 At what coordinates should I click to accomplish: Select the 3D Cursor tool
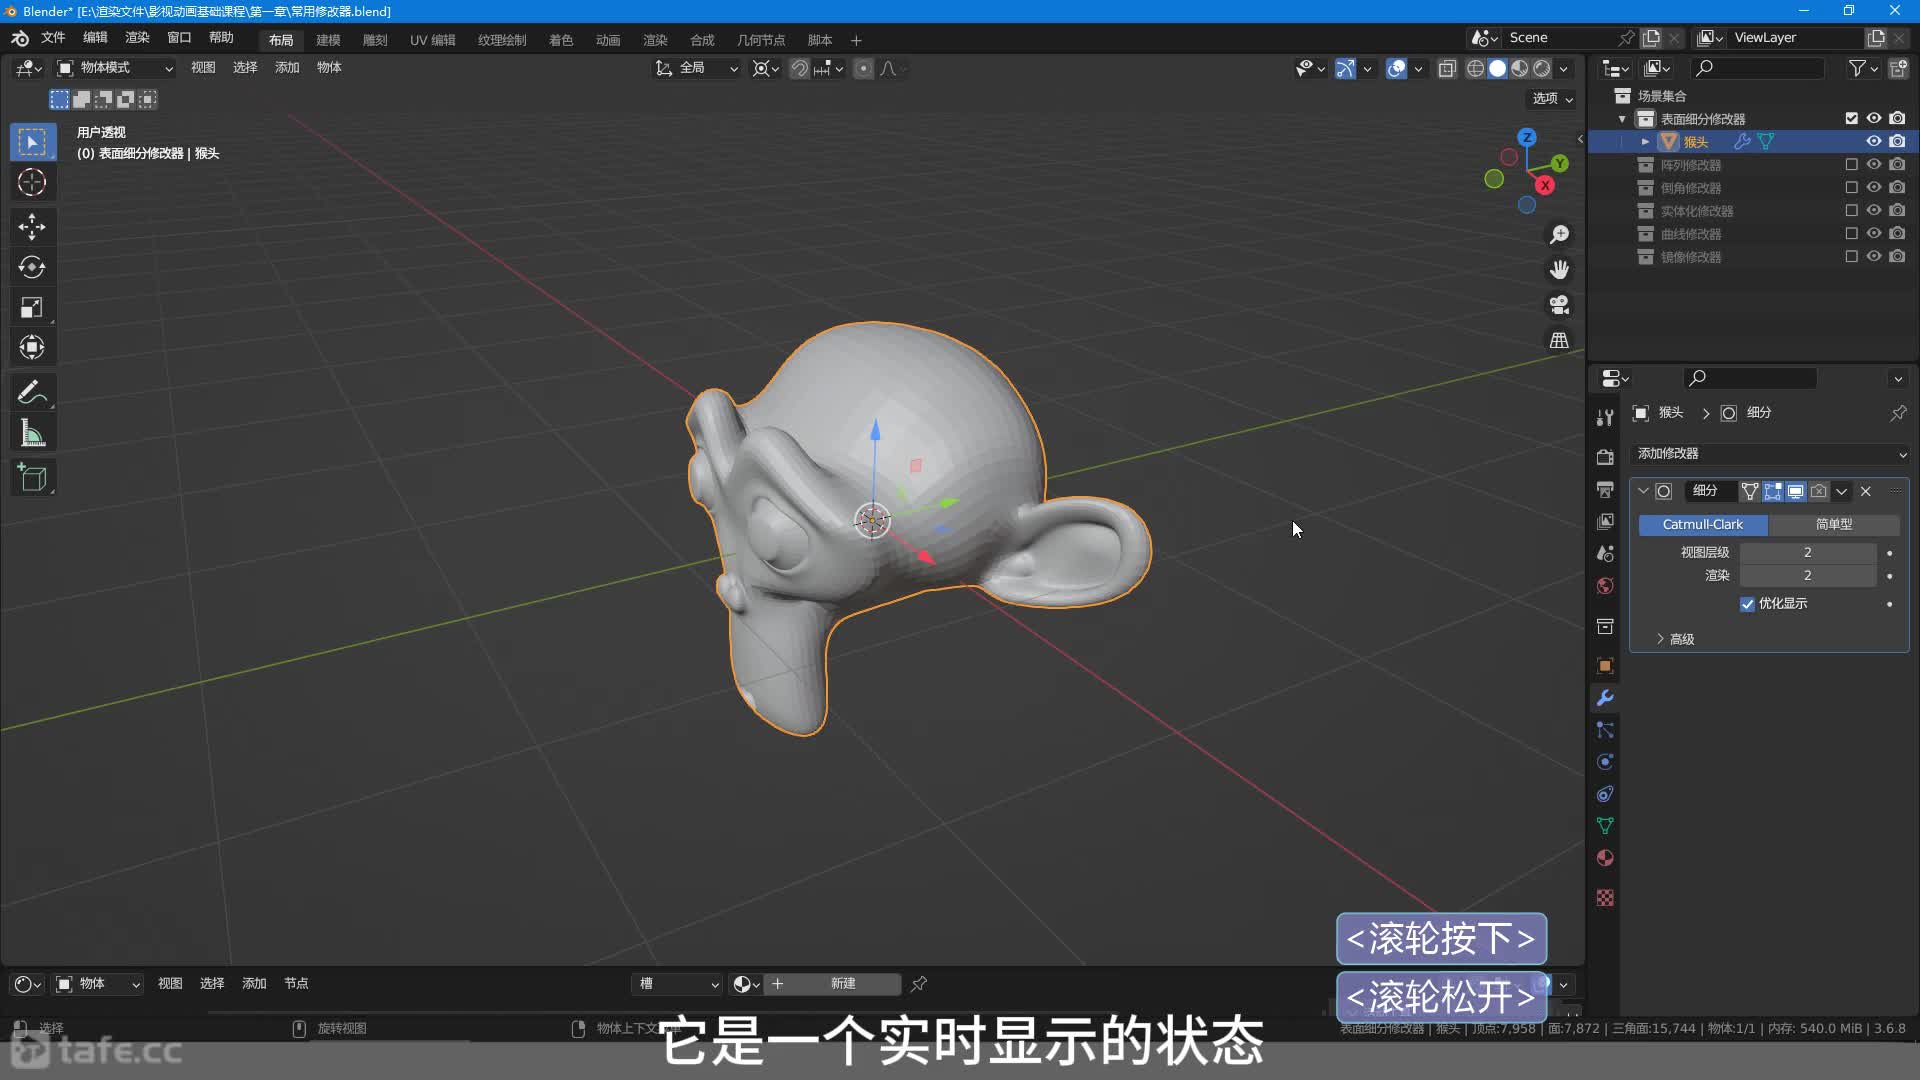point(32,183)
